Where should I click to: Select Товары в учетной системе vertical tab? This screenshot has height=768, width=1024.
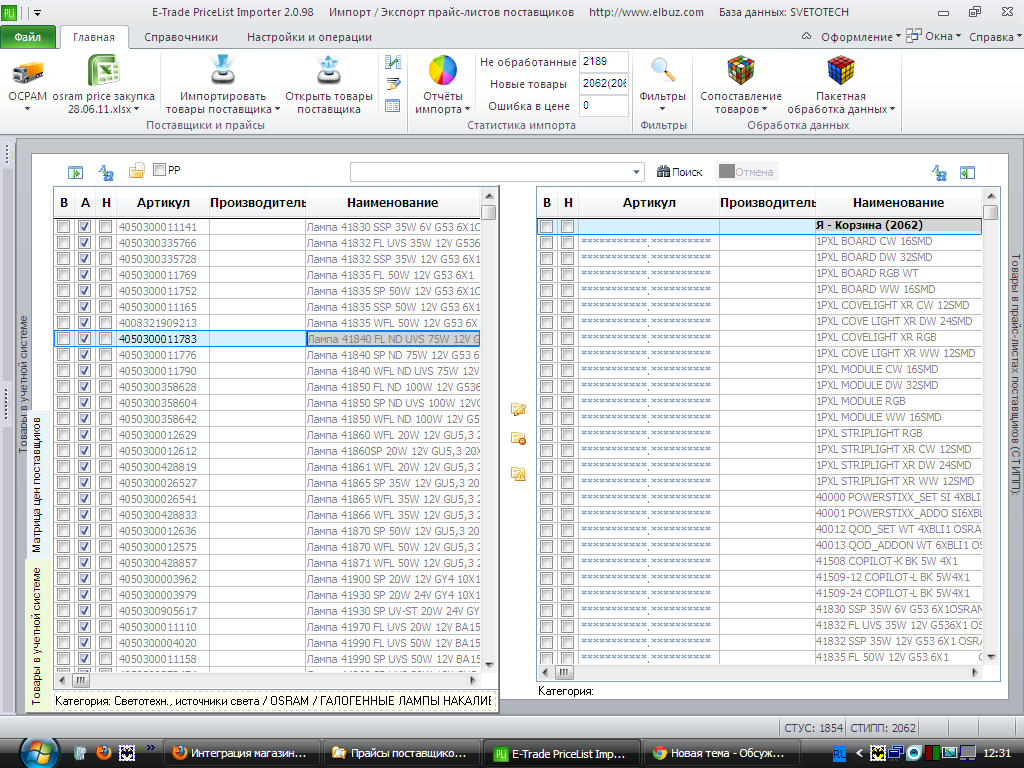coord(37,635)
